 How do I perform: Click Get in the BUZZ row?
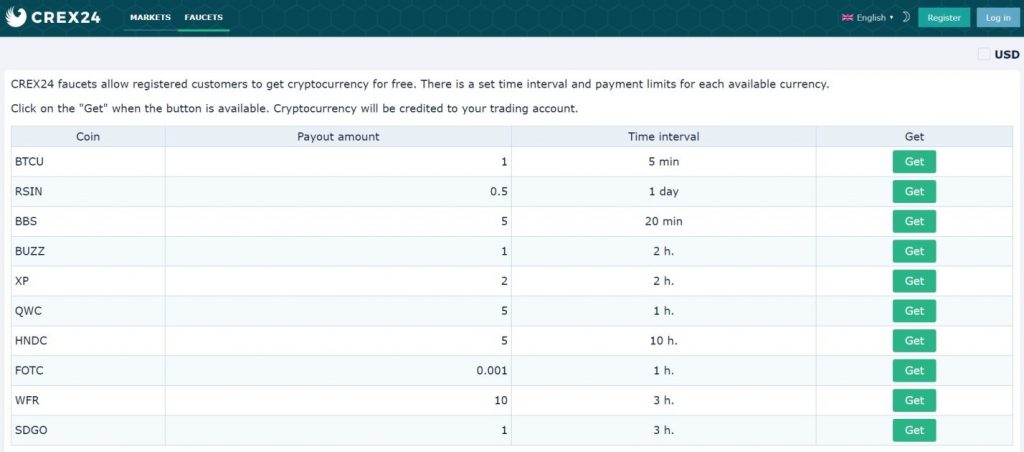914,251
